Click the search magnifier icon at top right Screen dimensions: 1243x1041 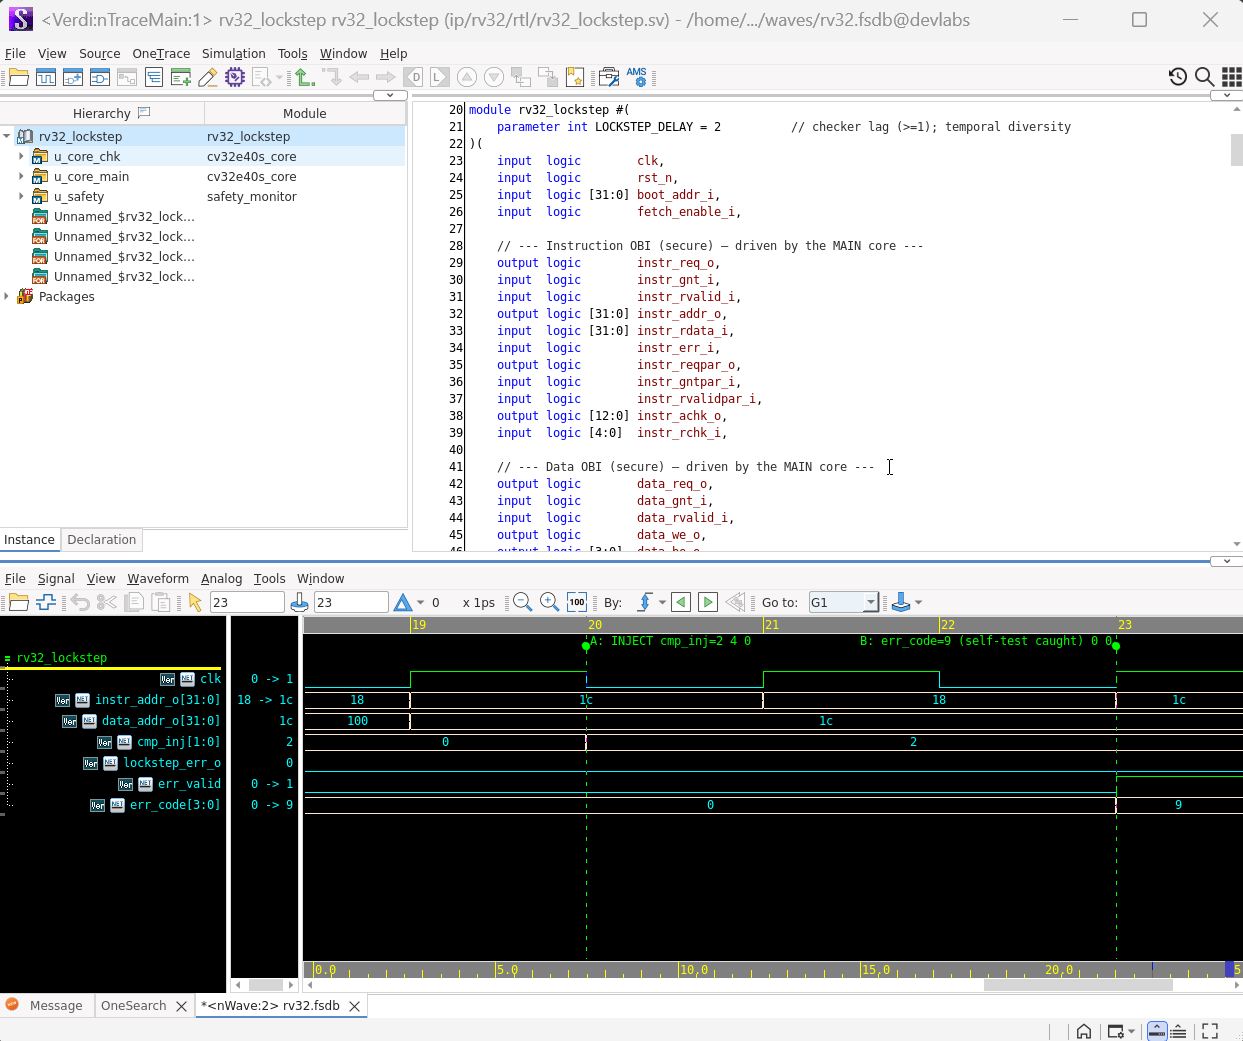(x=1205, y=77)
